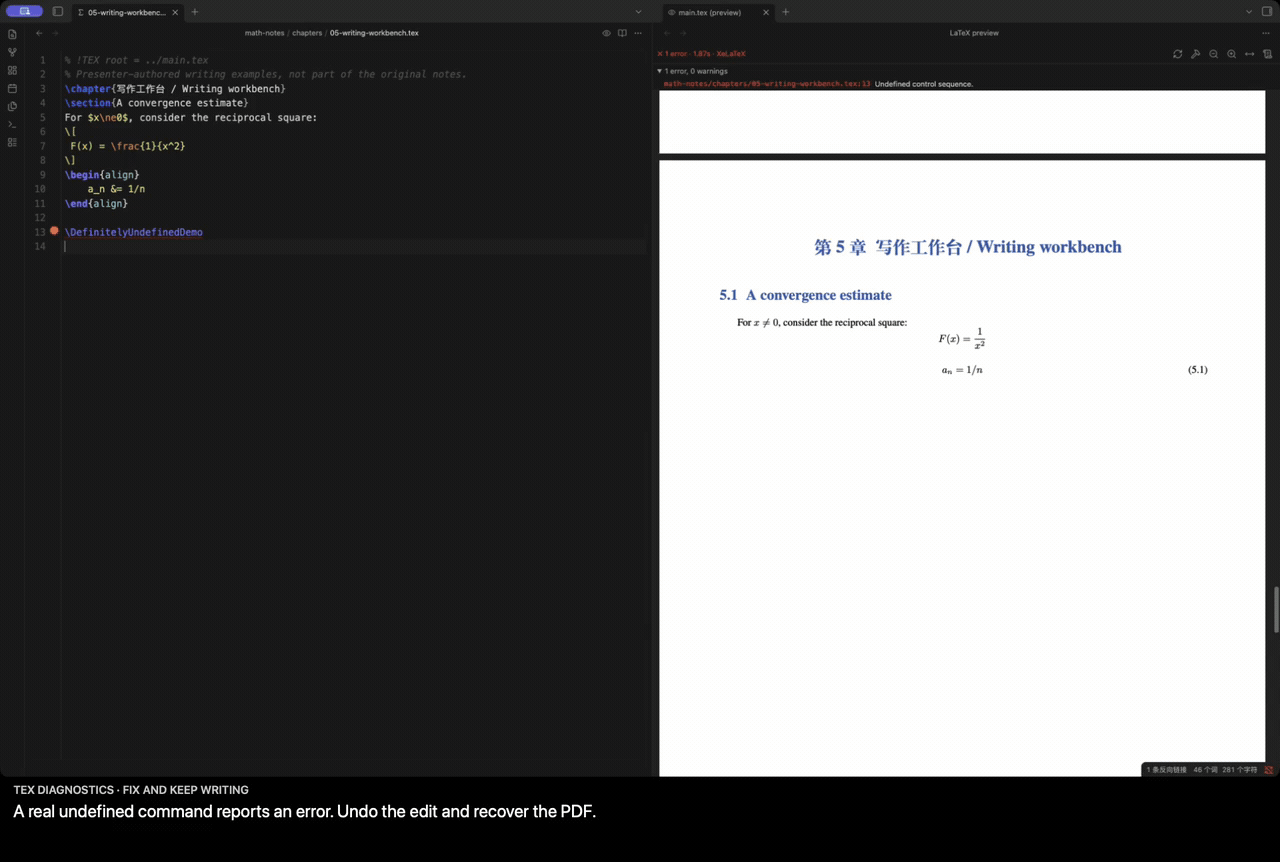Click the '1 error · 1.87s · XeLaTeX' status
1280x862 pixels.
(x=701, y=54)
